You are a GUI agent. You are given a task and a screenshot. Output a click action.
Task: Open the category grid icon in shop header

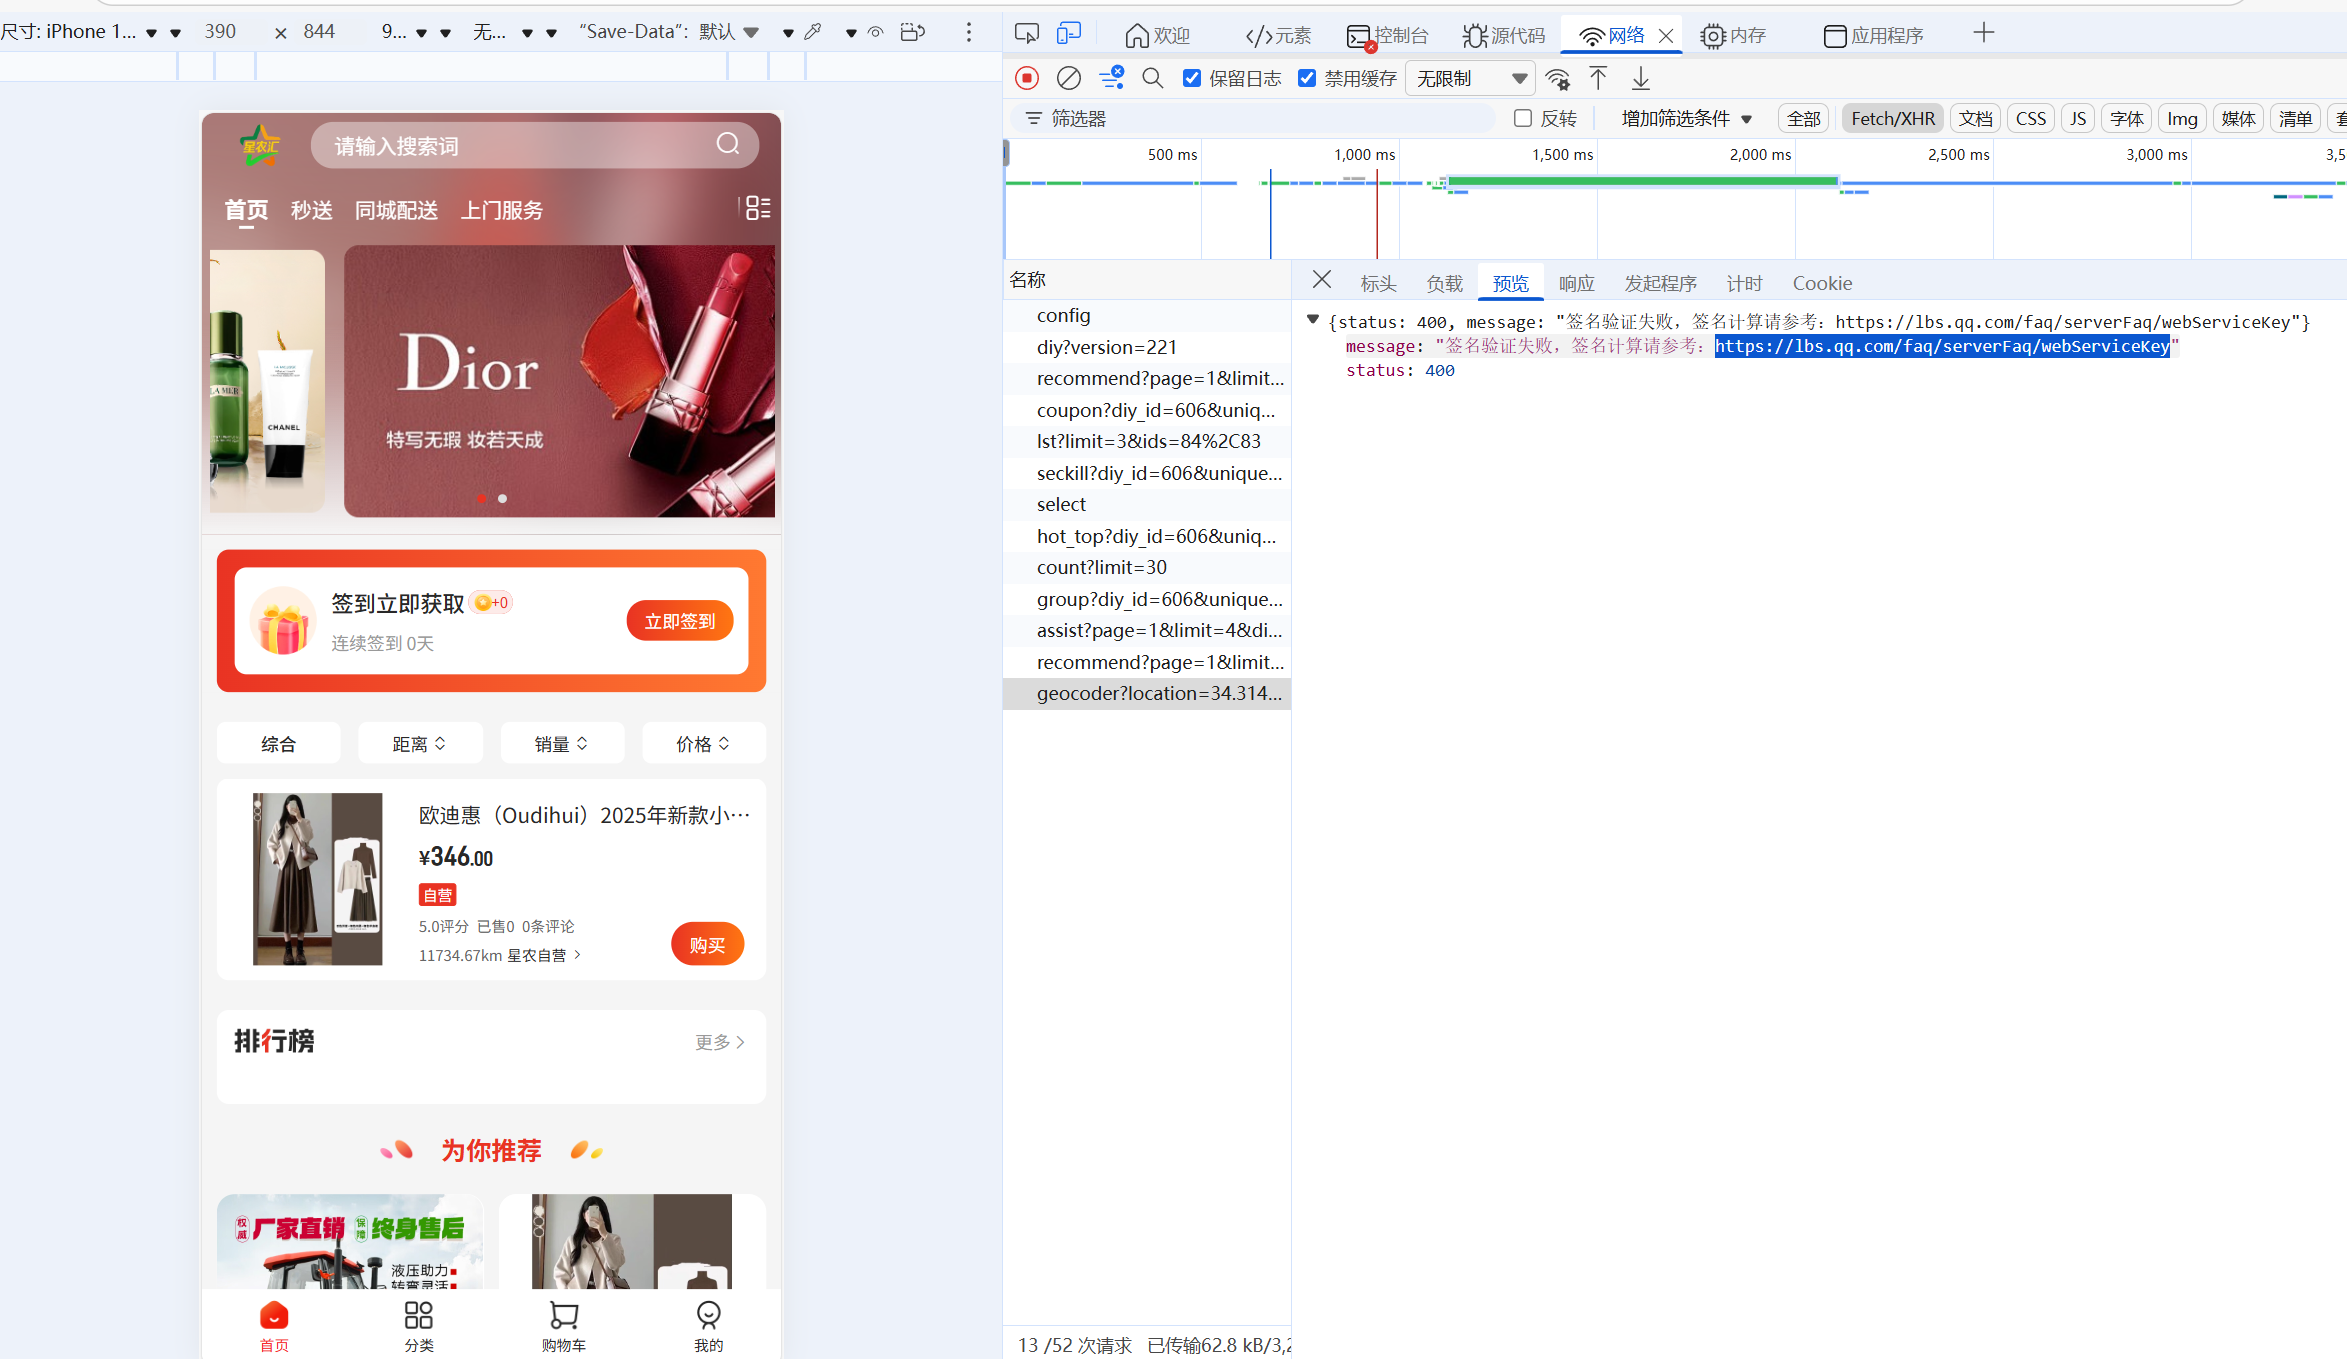(758, 208)
